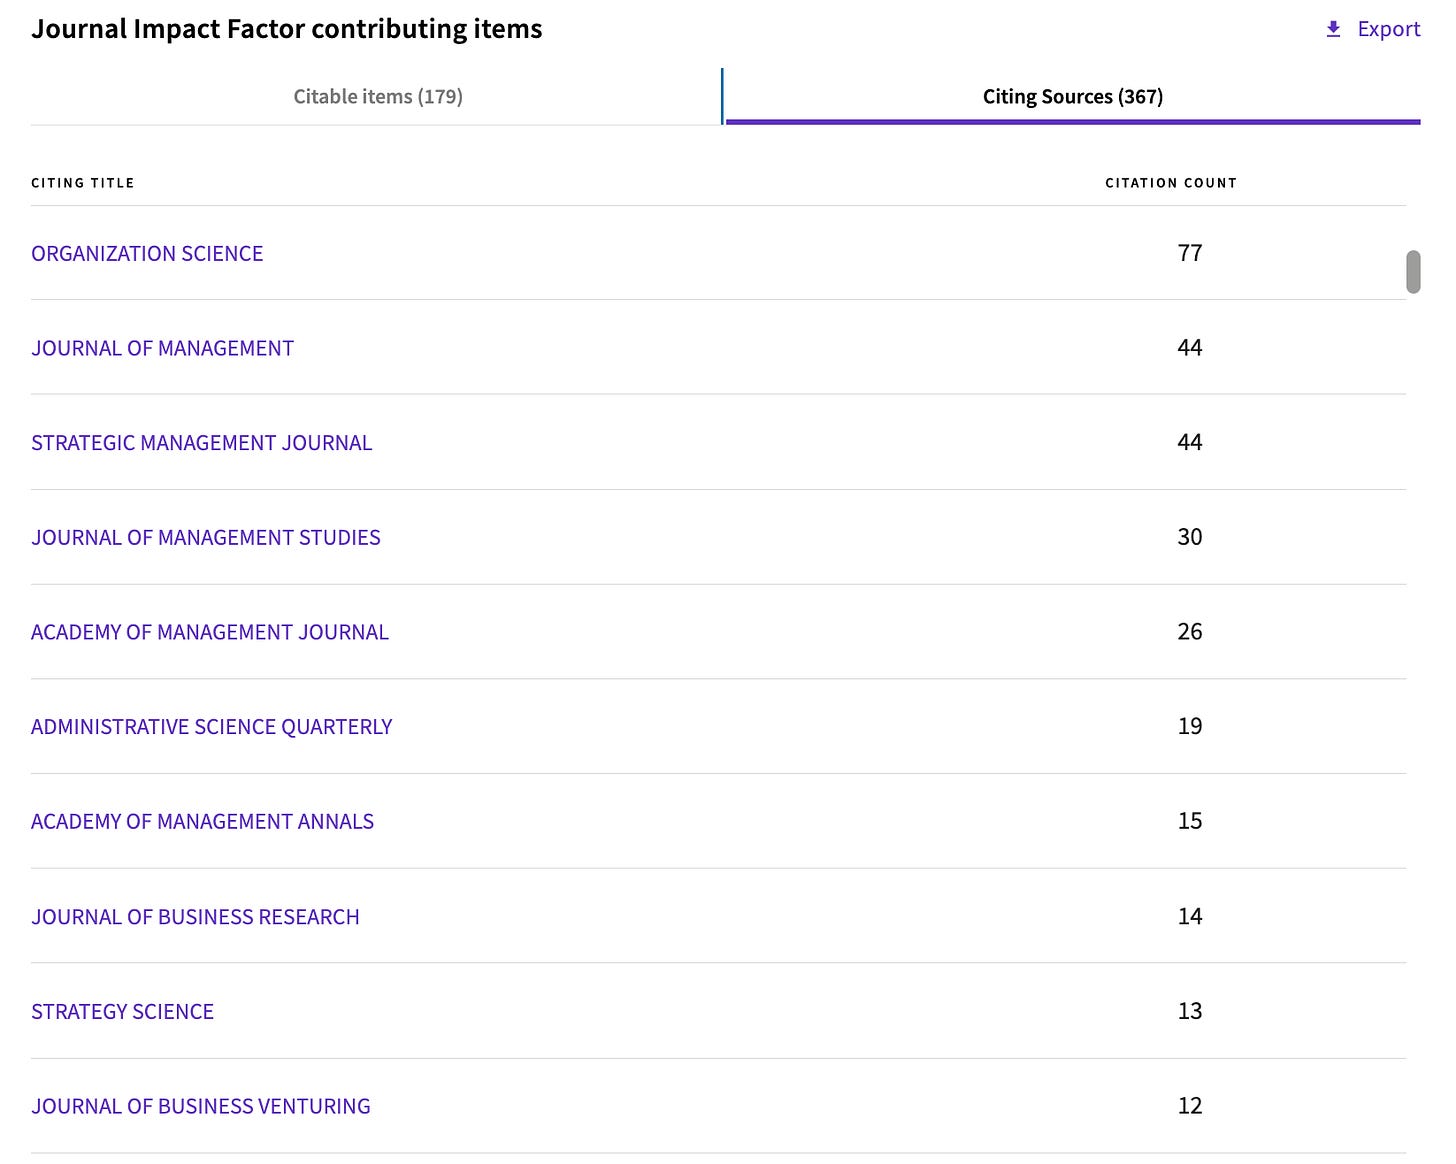
Task: Click the CITING TITLE column header
Action: pyautogui.click(x=82, y=183)
